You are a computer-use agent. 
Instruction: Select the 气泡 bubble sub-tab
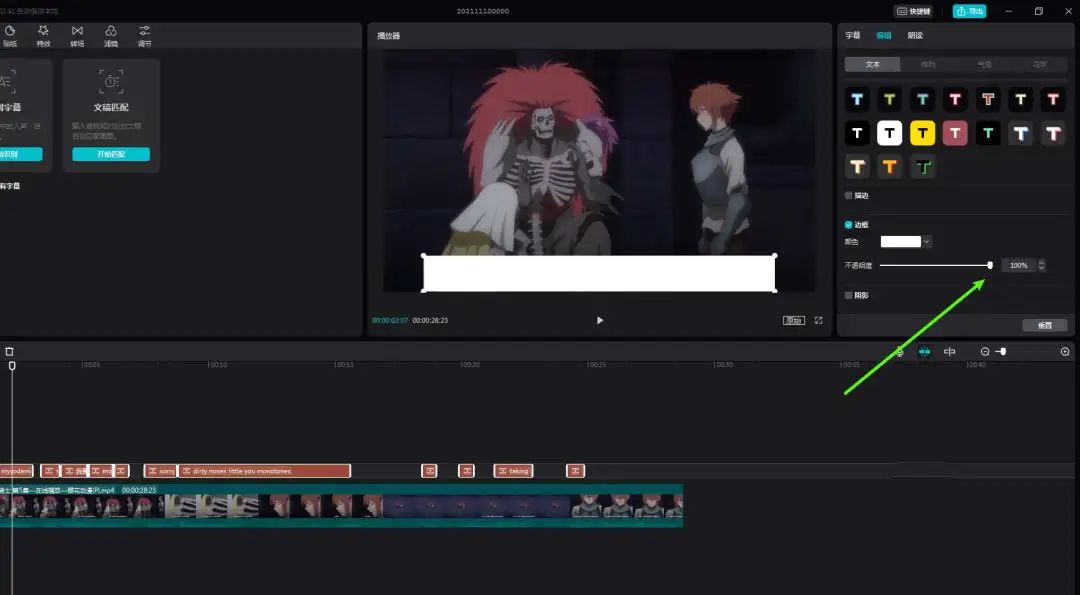point(984,64)
